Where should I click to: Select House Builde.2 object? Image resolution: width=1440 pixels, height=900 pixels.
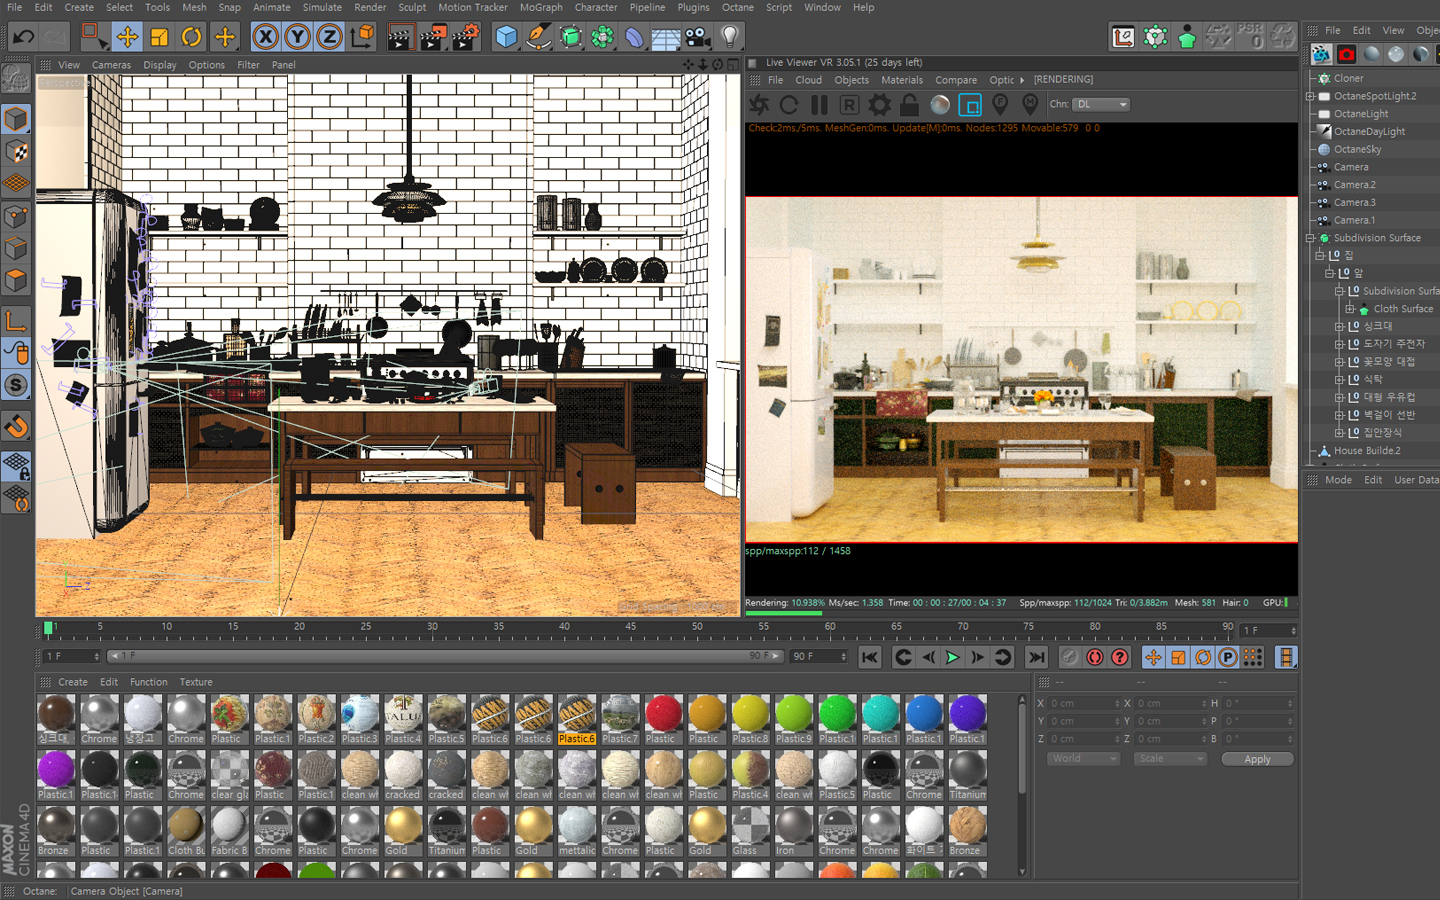(x=1367, y=451)
